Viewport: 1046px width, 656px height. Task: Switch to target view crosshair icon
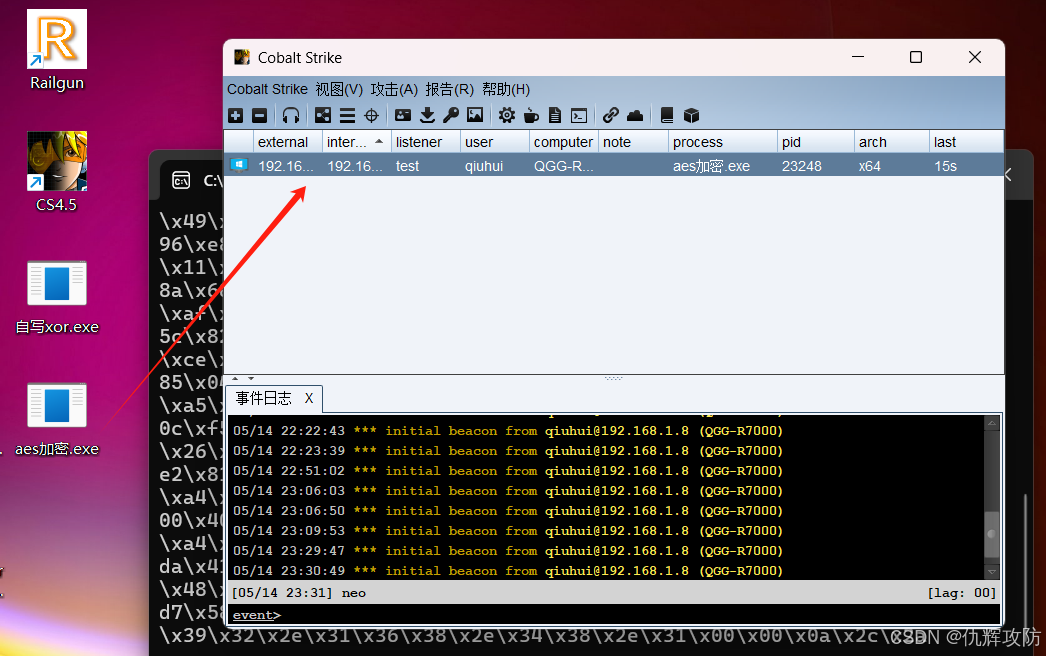click(x=372, y=115)
